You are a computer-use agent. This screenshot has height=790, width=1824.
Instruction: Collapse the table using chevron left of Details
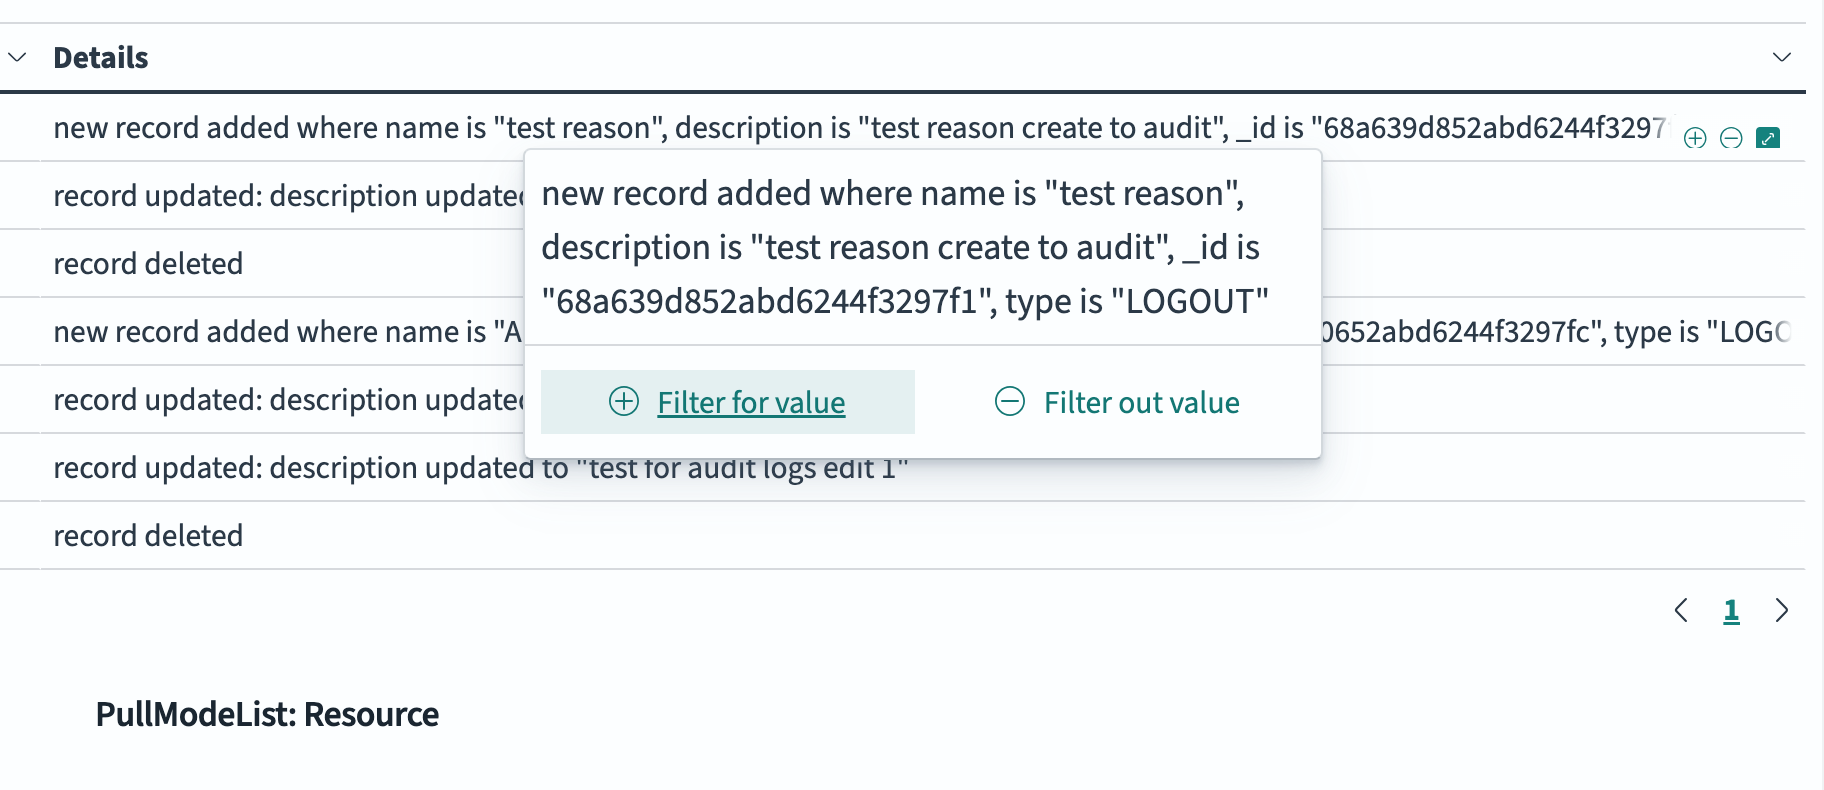point(17,57)
